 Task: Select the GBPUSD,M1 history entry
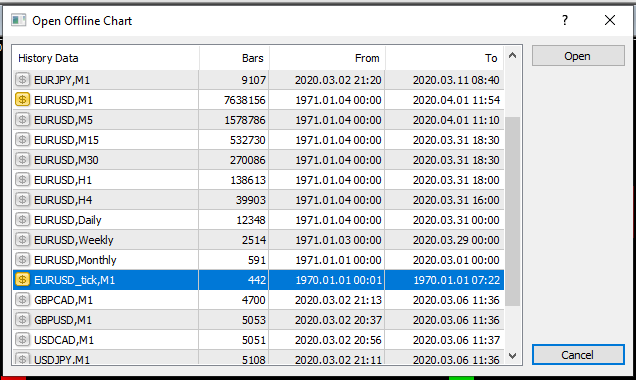(x=258, y=320)
